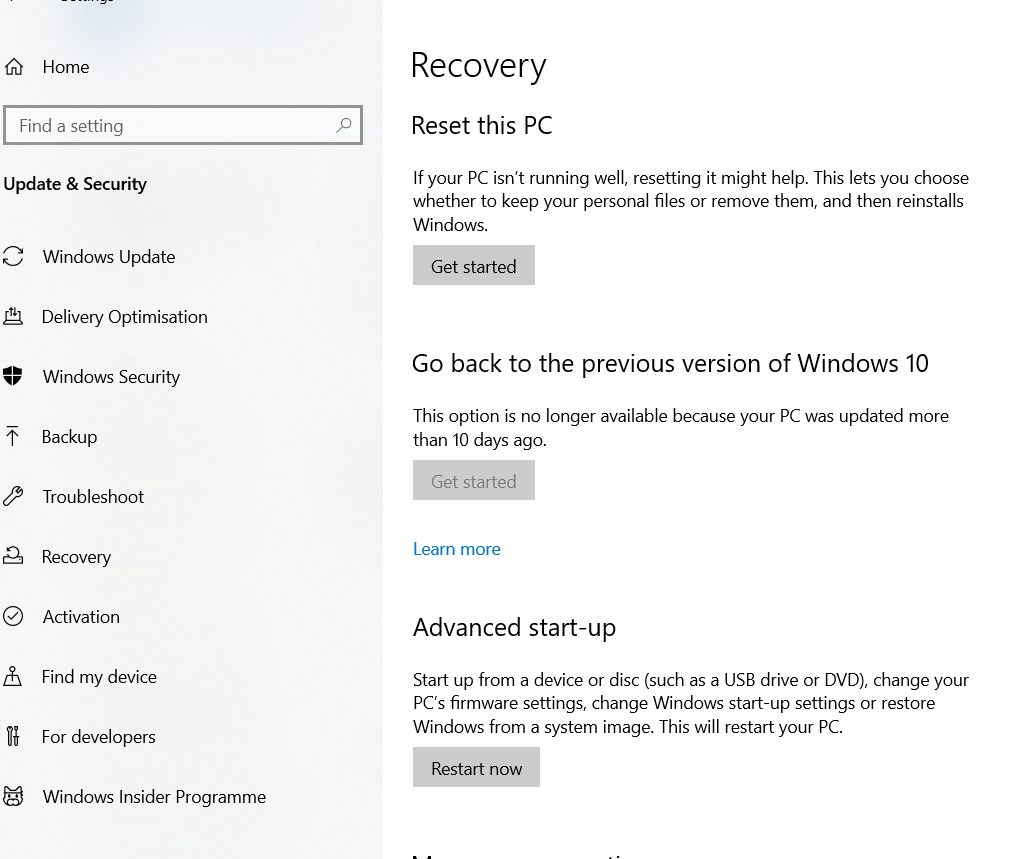Click the Backup upward arrow icon
This screenshot has width=1011, height=859.
pyautogui.click(x=12, y=436)
